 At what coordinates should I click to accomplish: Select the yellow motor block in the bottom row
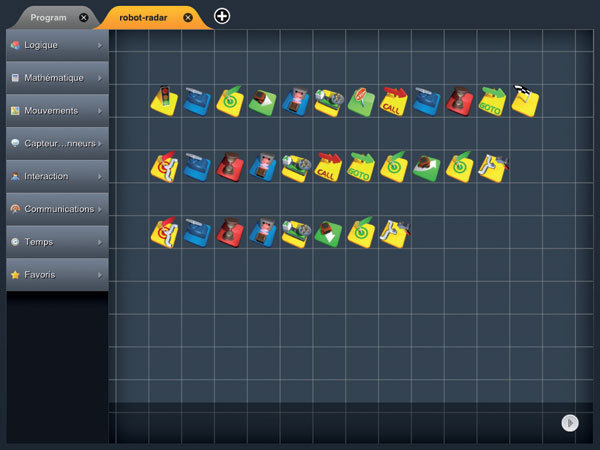click(x=296, y=234)
